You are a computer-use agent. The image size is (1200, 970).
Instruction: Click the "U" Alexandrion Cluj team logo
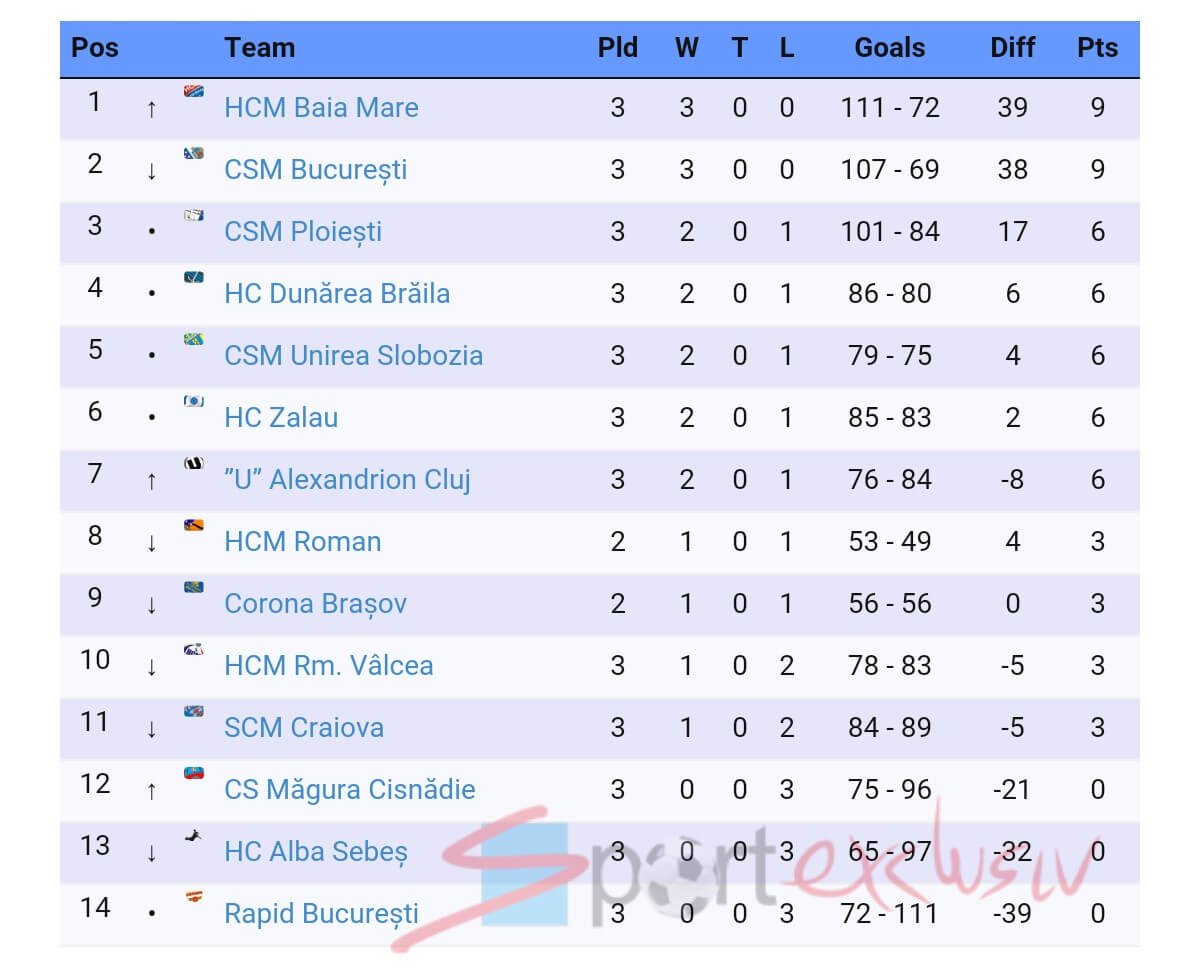click(194, 464)
